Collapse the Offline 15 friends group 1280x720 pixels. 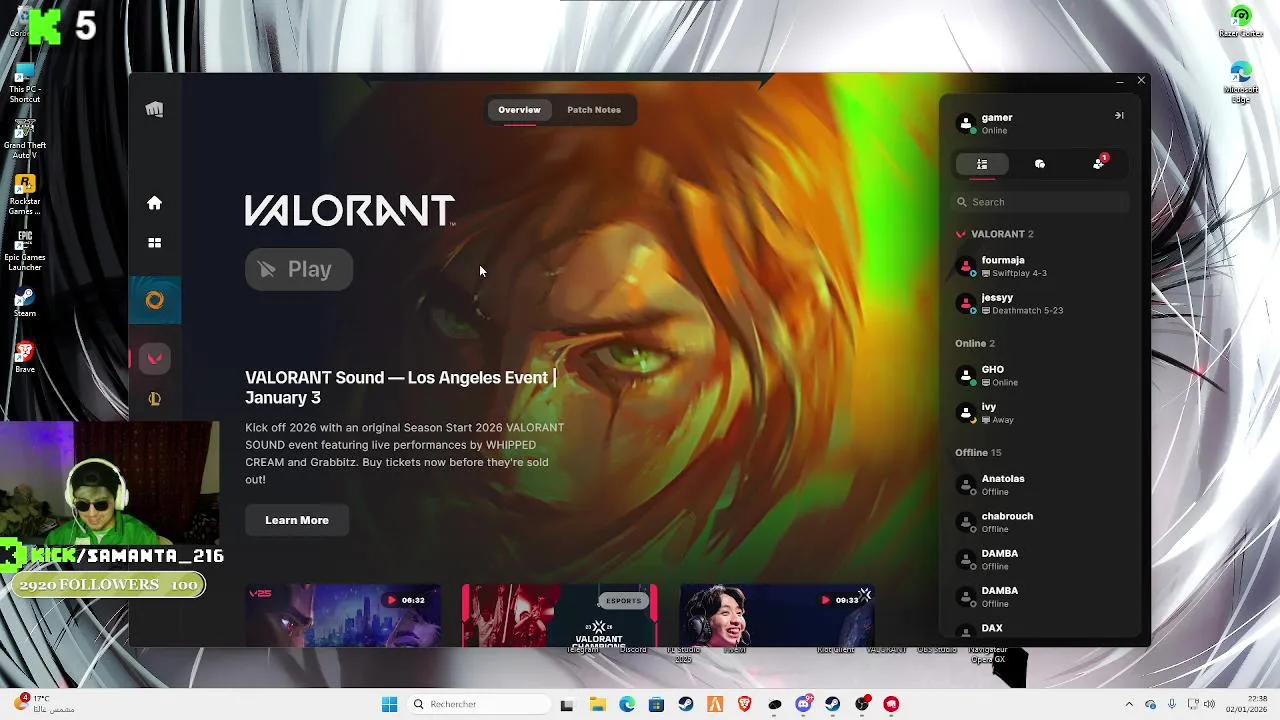[978, 452]
